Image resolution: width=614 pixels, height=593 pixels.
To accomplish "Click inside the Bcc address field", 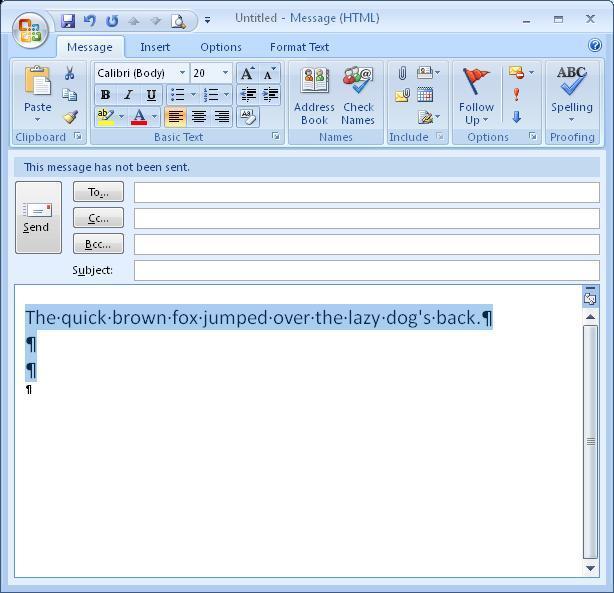I will click(367, 244).
